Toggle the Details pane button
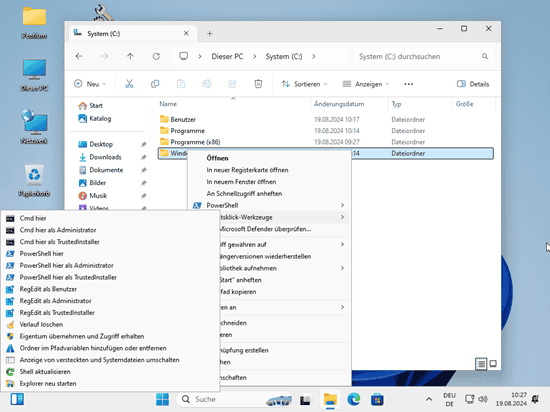 click(473, 84)
